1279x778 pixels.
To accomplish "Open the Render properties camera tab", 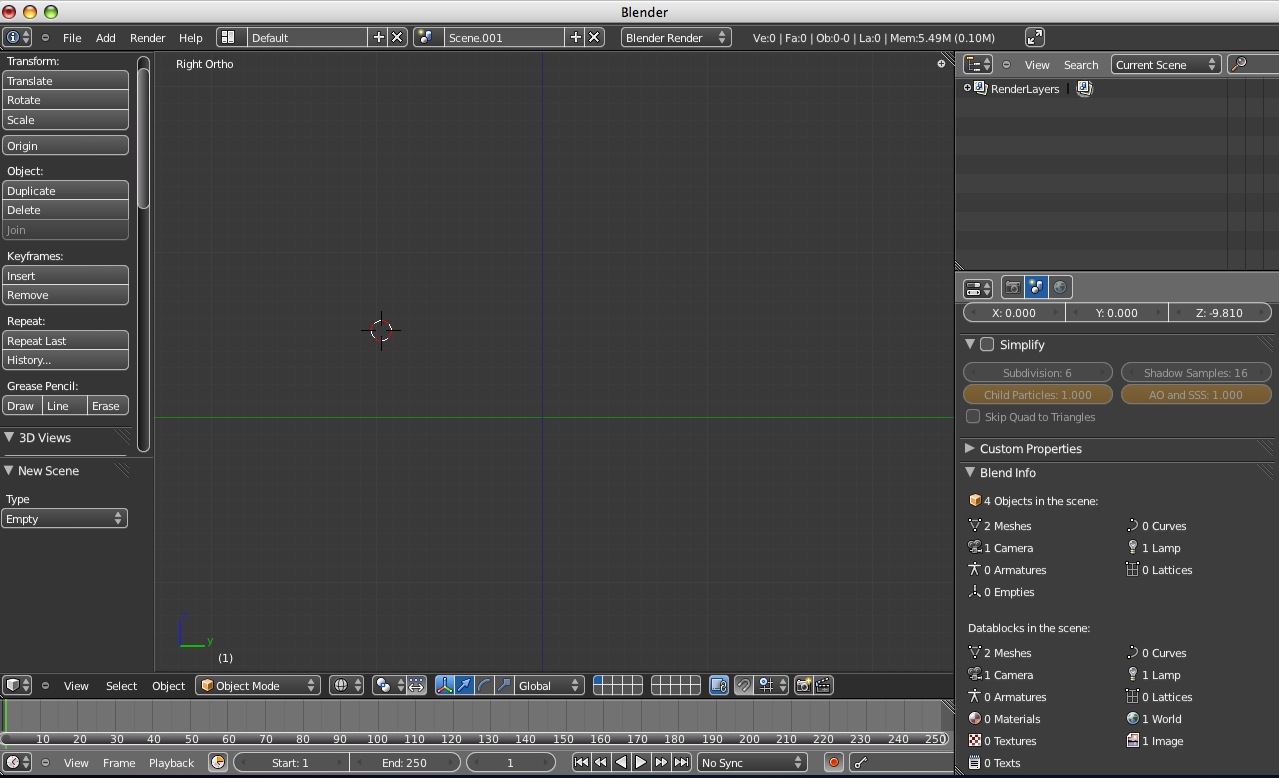I will click(x=1012, y=288).
